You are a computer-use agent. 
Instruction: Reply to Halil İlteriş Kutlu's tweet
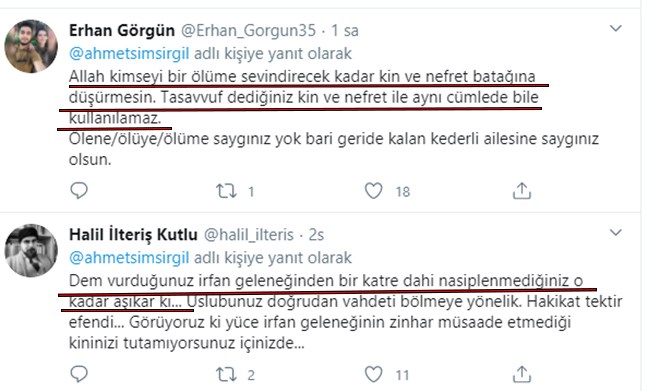click(x=79, y=374)
